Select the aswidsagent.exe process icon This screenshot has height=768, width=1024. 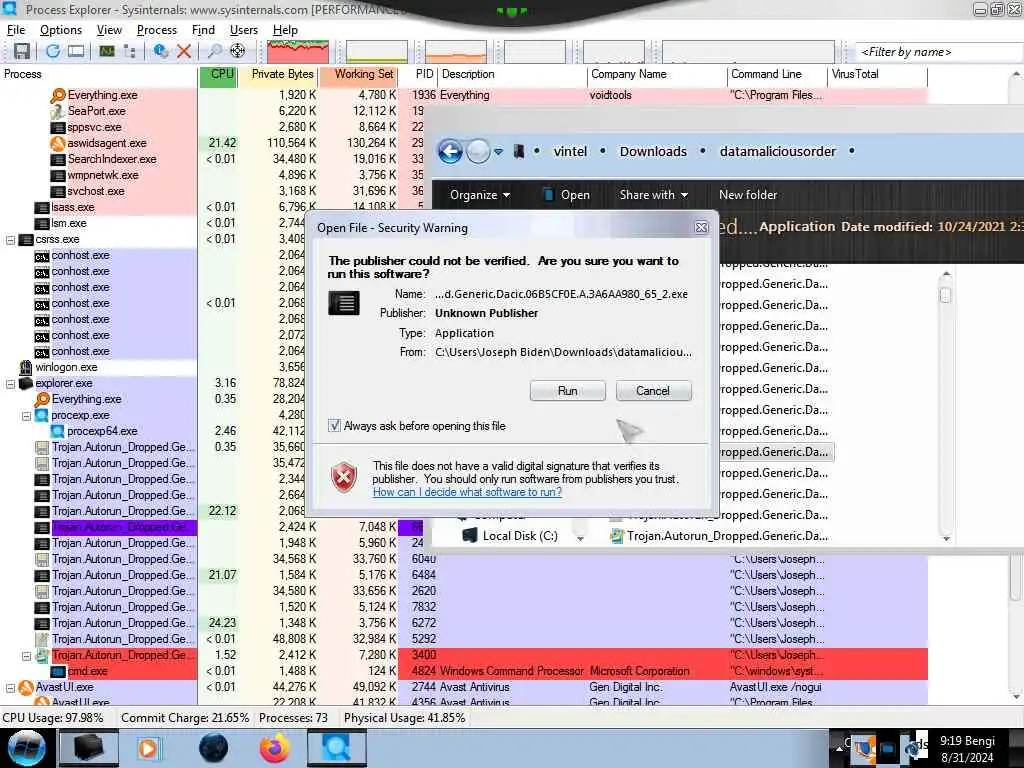pyautogui.click(x=58, y=143)
